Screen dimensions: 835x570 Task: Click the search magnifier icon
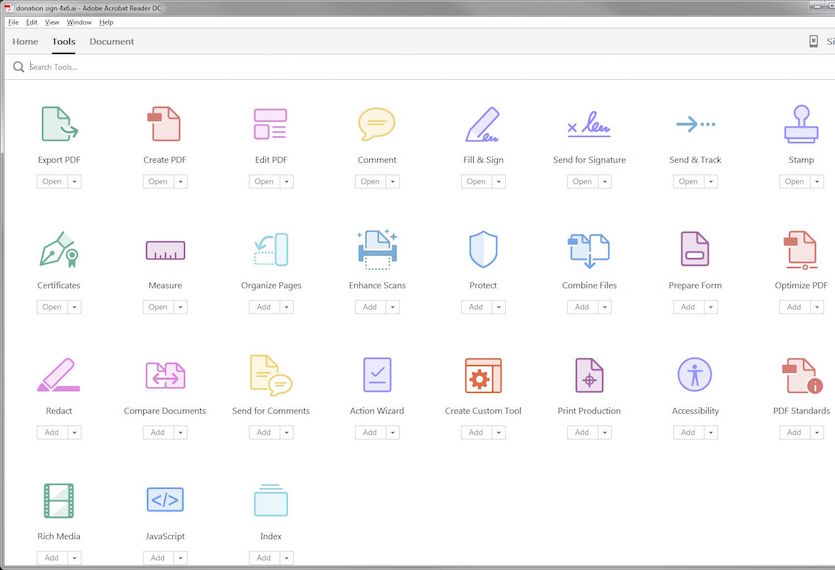(19, 67)
